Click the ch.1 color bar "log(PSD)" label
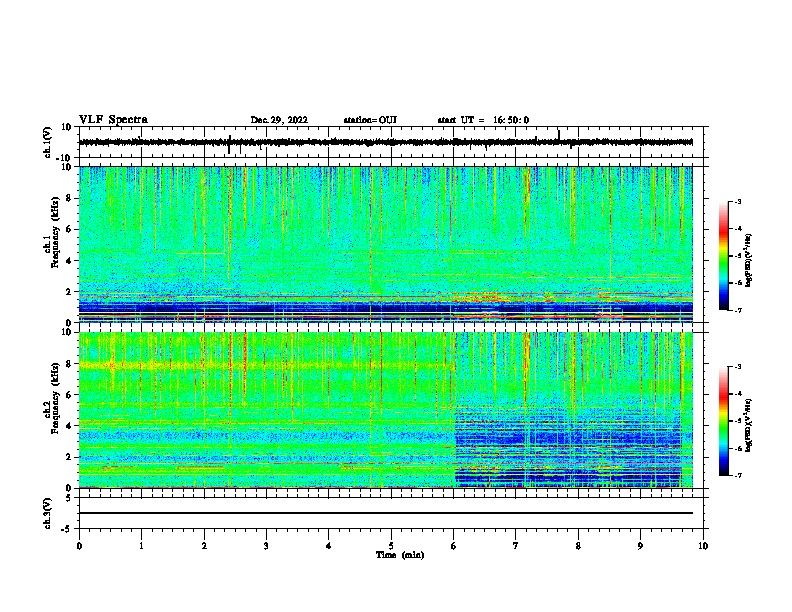 (748, 260)
